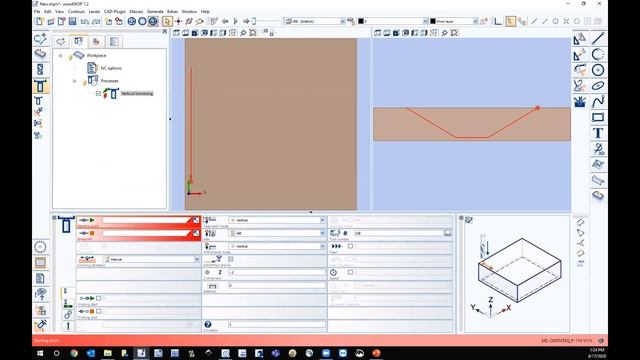Screen dimensions: 640x360
Task: Click into the Tool number input field
Action: pos(398,233)
